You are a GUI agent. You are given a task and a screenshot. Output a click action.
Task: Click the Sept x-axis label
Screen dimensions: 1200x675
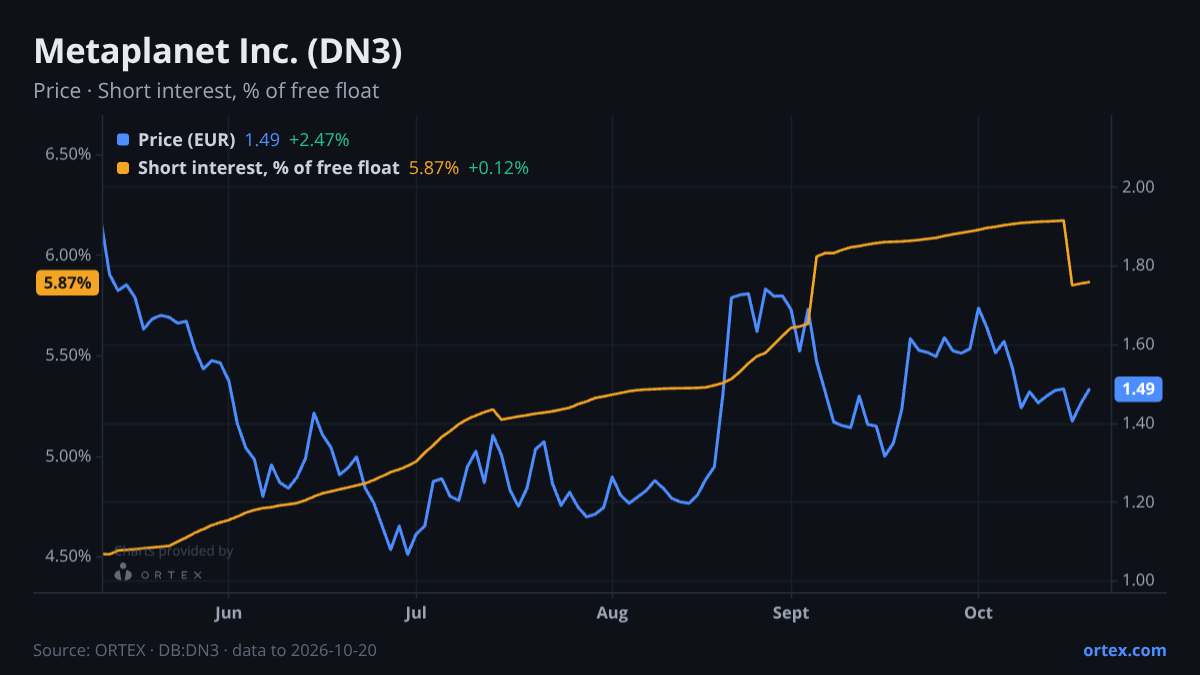791,613
